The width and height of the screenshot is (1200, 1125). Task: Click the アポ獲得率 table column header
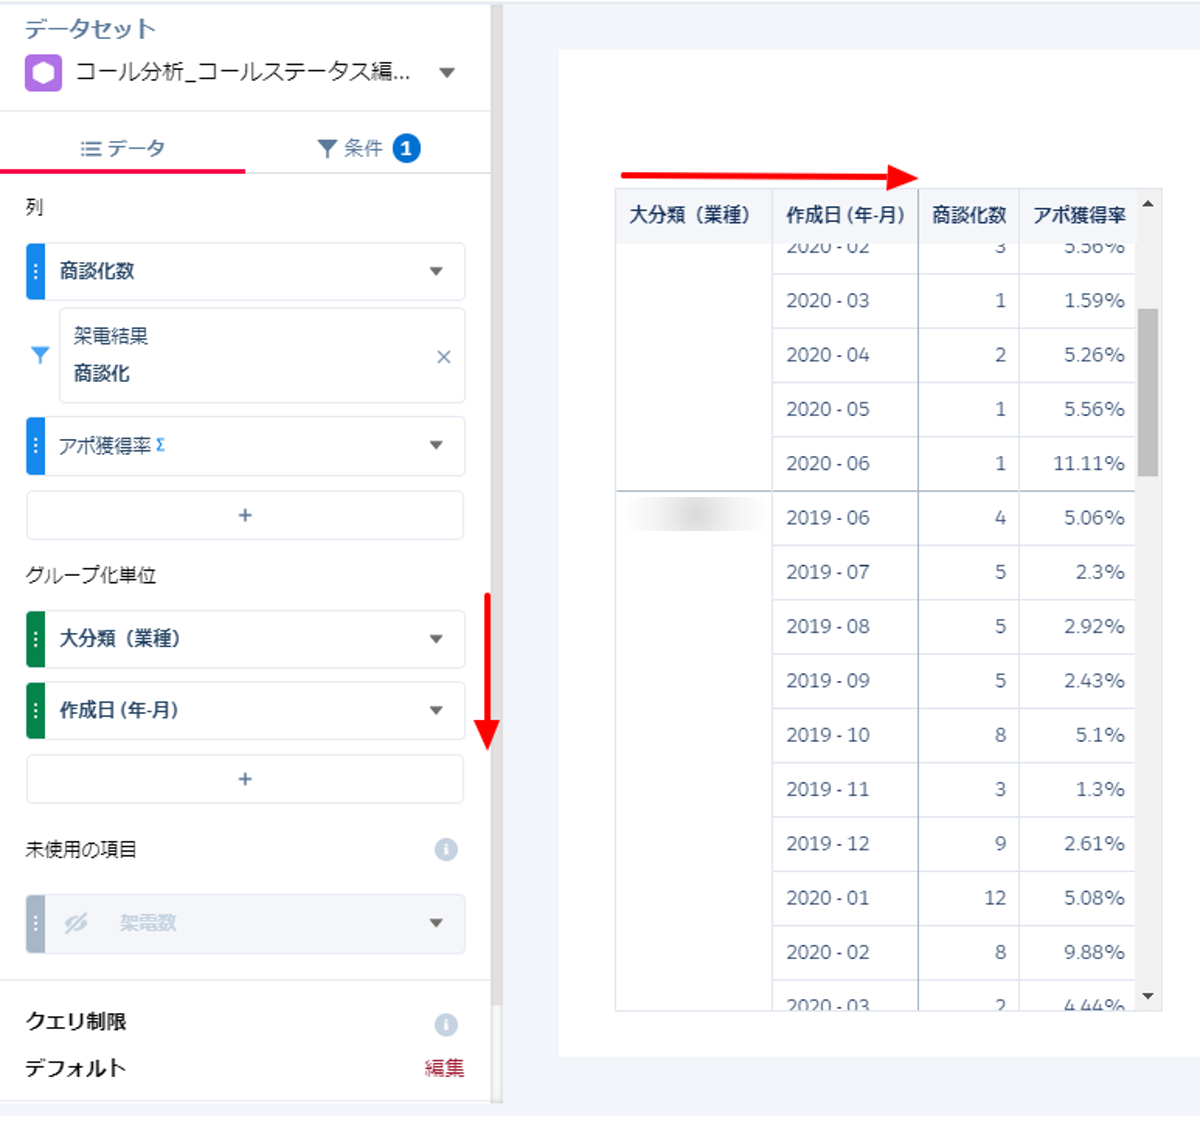(x=1078, y=215)
